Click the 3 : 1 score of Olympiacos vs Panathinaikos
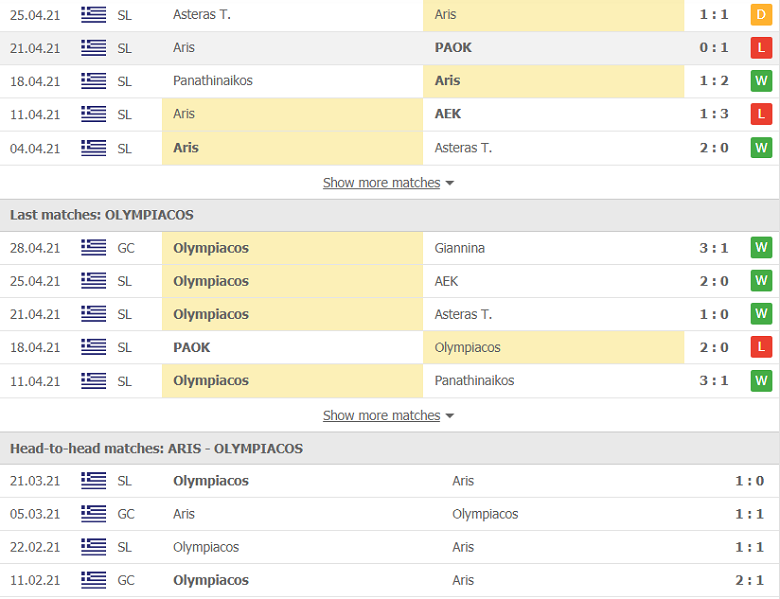Screen dimensions: 780x599 pos(714,381)
